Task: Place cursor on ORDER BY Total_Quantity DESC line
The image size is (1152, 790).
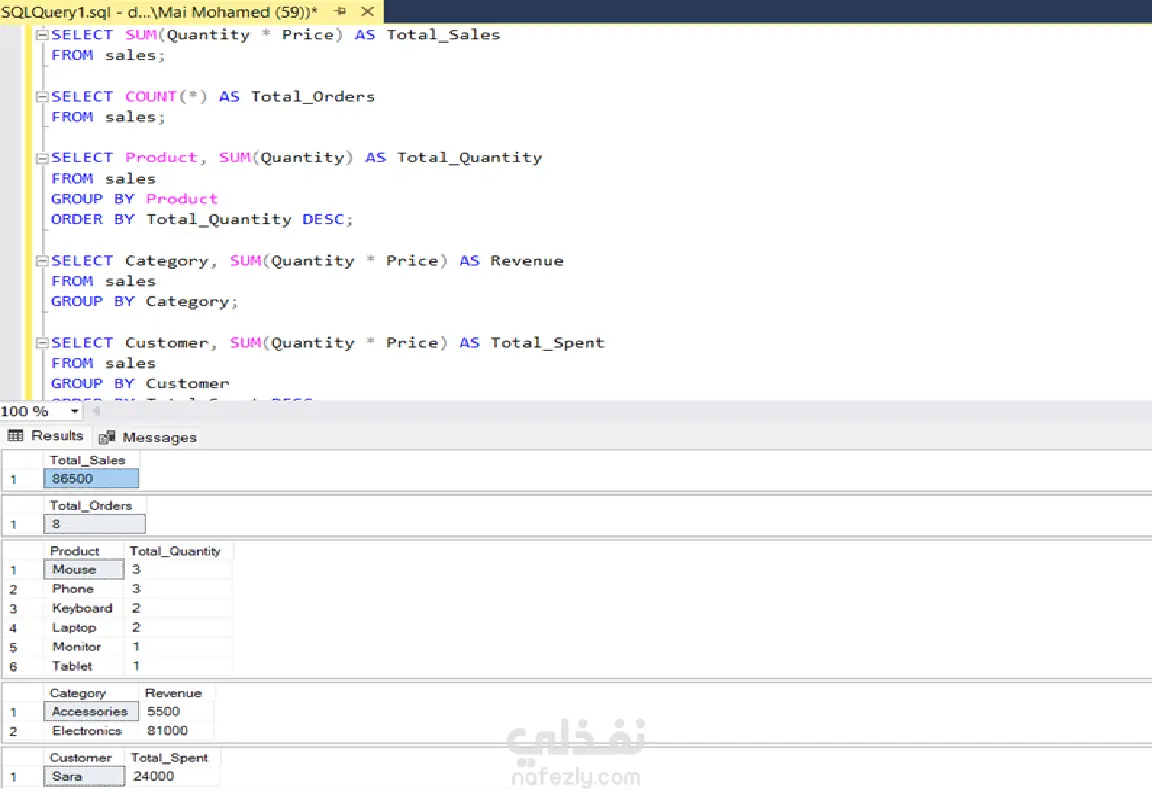Action: point(202,219)
